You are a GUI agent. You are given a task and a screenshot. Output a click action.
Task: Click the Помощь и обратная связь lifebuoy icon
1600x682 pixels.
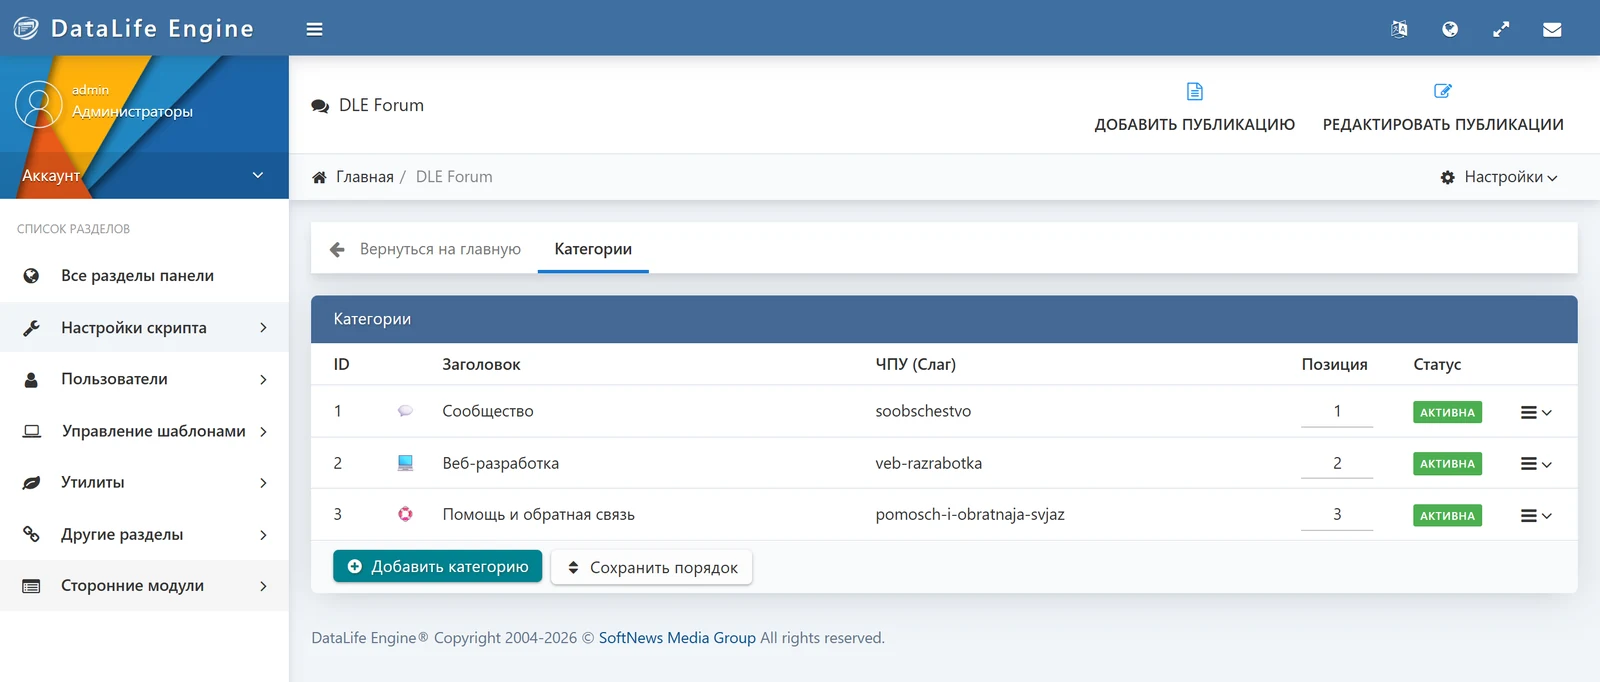405,514
